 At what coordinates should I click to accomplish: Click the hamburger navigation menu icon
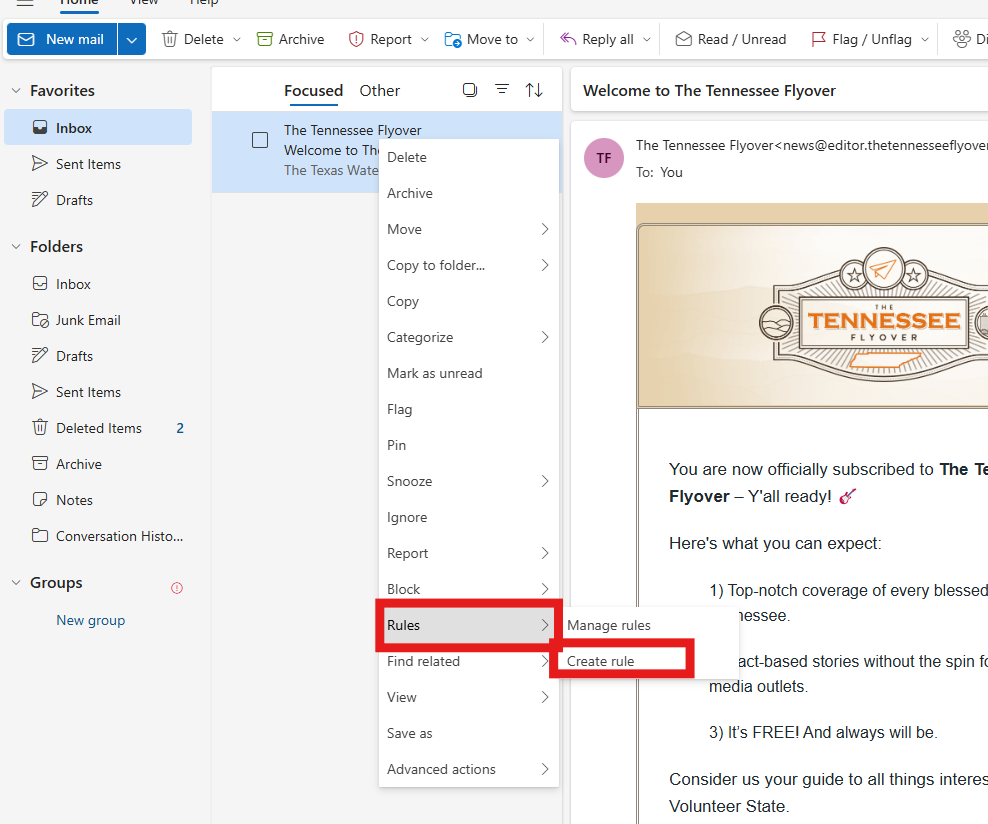coord(25,3)
